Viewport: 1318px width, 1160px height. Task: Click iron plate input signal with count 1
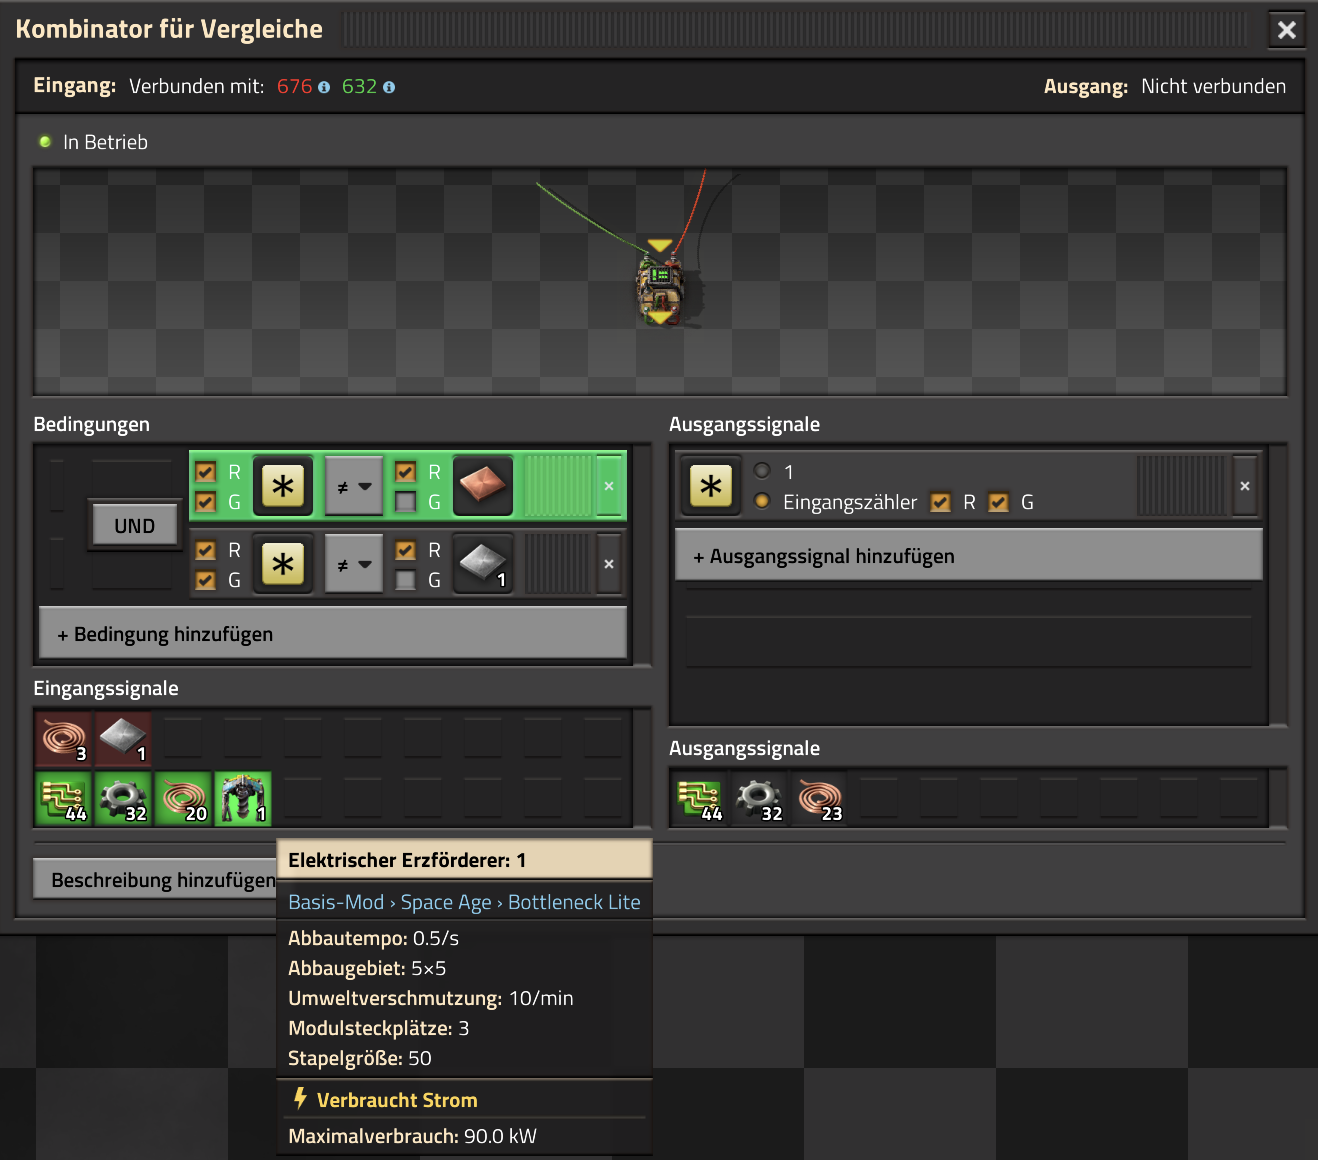123,739
